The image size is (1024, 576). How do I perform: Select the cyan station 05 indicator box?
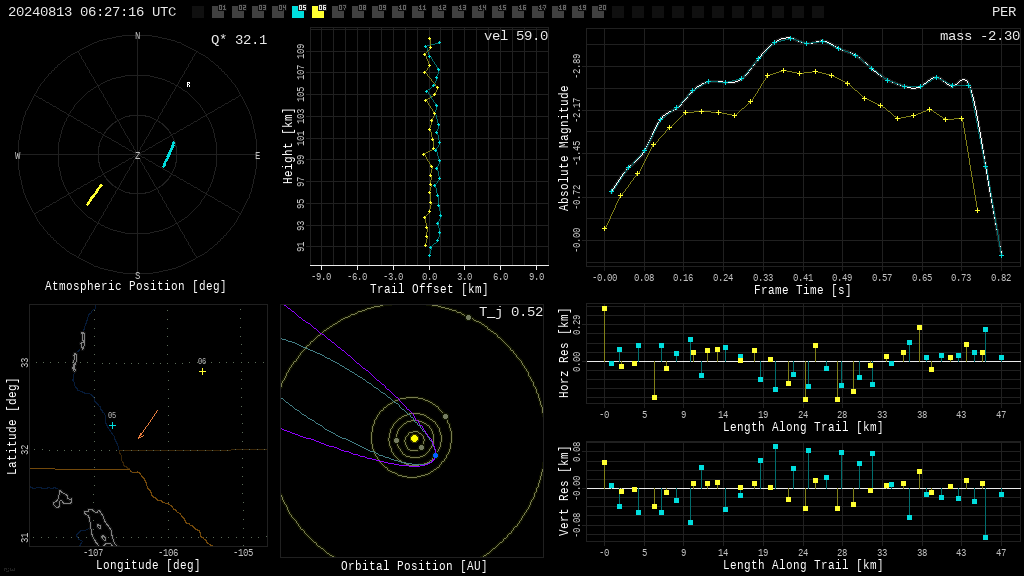(x=298, y=12)
